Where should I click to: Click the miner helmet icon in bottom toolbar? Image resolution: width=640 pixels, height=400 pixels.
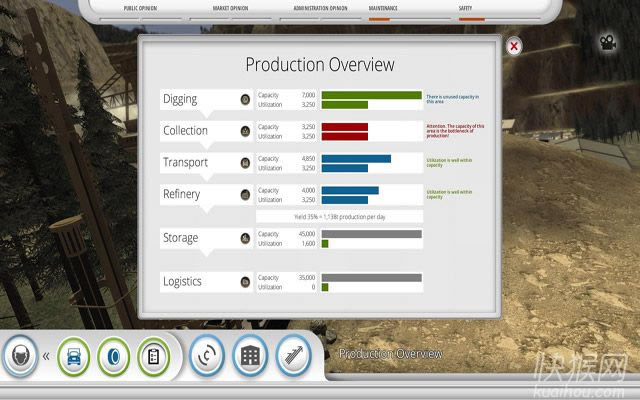20,355
